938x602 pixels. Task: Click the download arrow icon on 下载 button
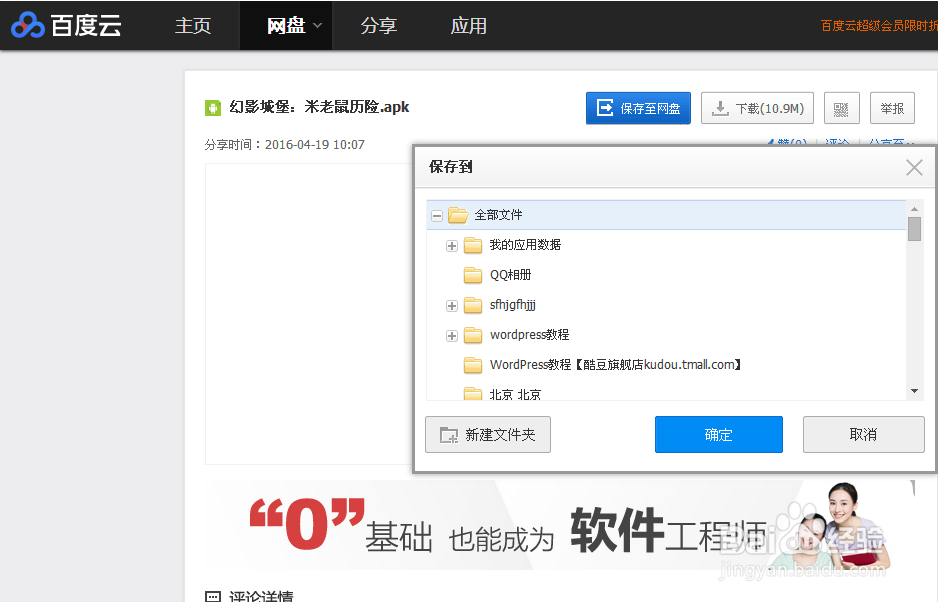[718, 108]
